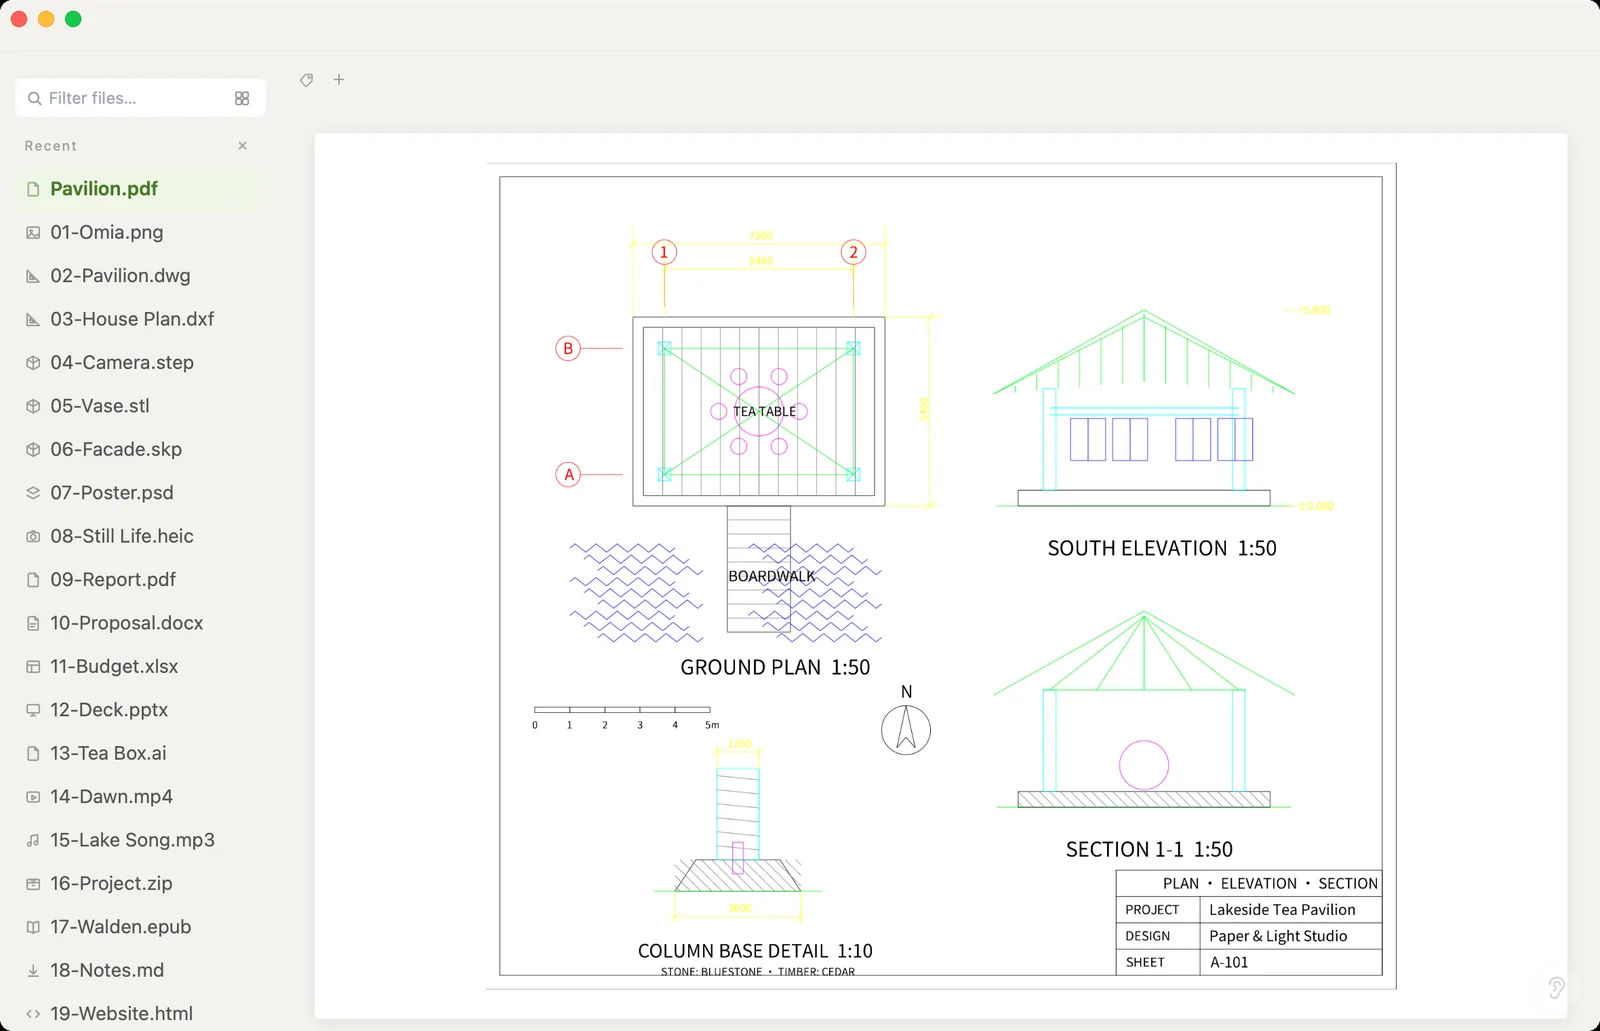Click the document icon beside Pavilion.pdf
The image size is (1600, 1031).
coord(33,189)
